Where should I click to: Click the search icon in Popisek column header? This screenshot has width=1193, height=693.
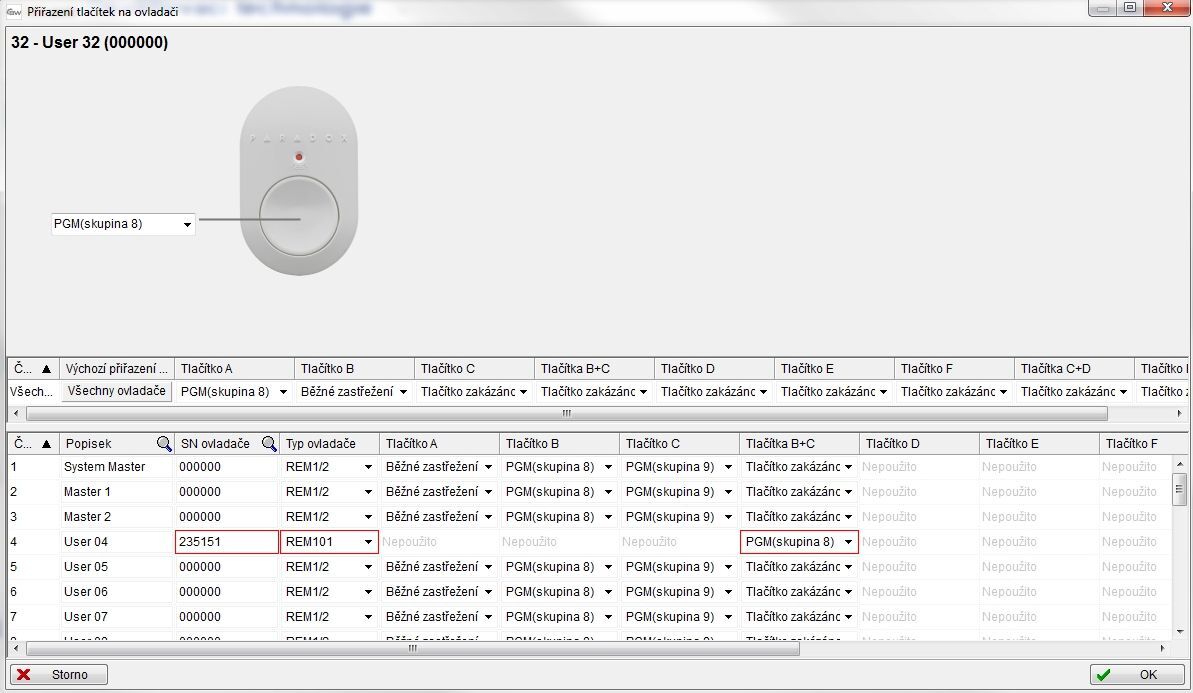[163, 443]
